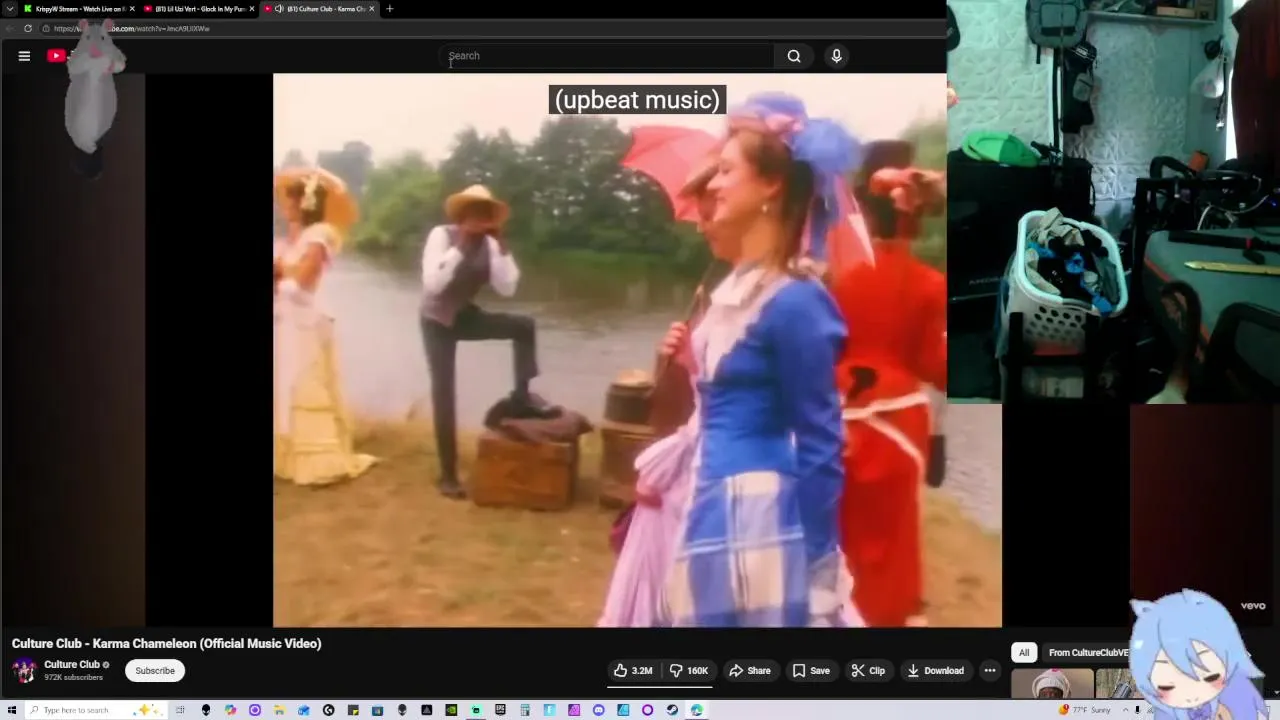This screenshot has width=1280, height=720.
Task: Mute the Culture Club tab speaker icon
Action: (279, 9)
